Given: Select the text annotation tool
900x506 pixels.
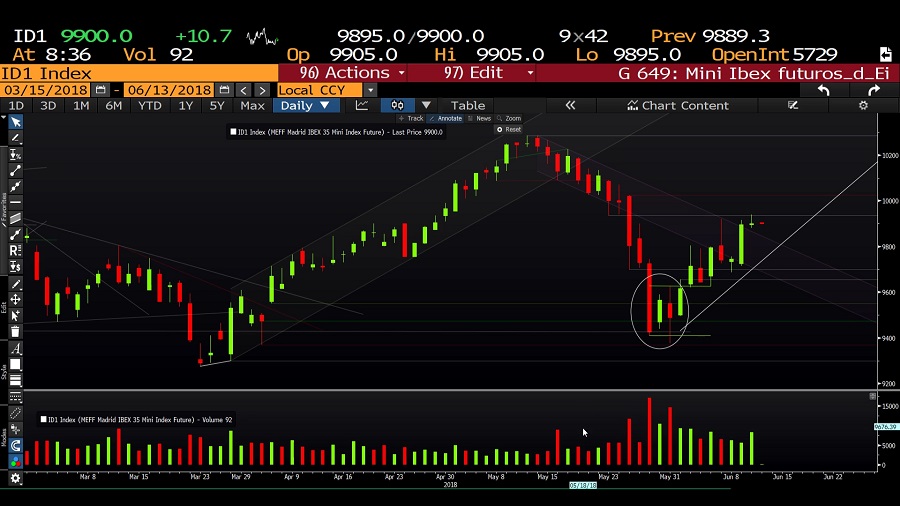Looking at the screenshot, I should (15, 348).
